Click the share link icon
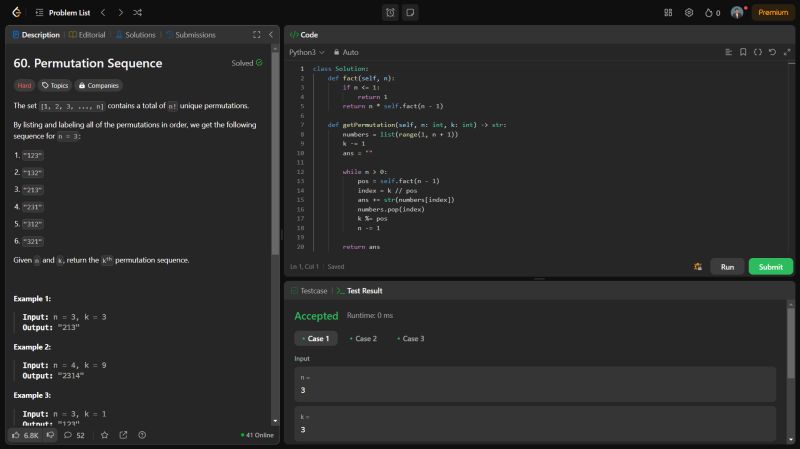Viewport: 800px width, 449px height. coord(123,435)
